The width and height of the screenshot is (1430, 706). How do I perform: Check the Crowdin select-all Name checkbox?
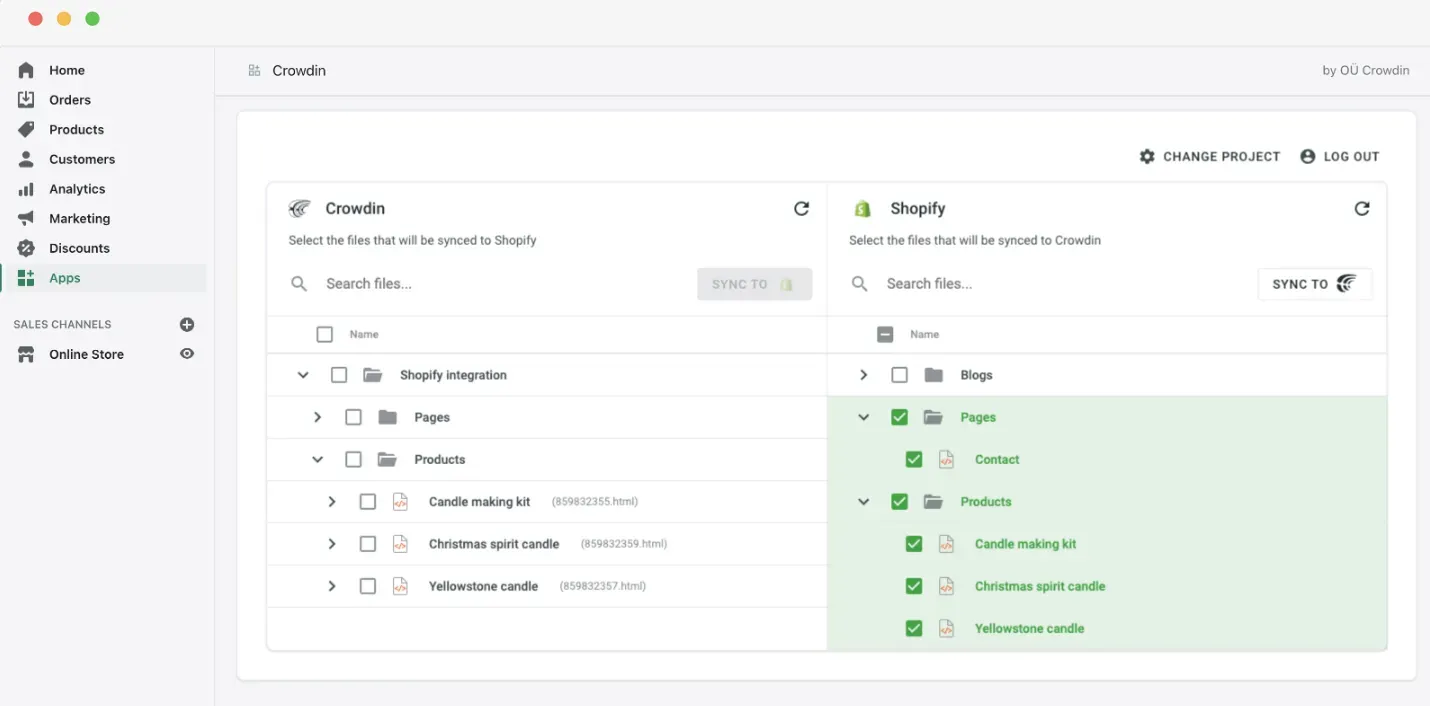(324, 334)
